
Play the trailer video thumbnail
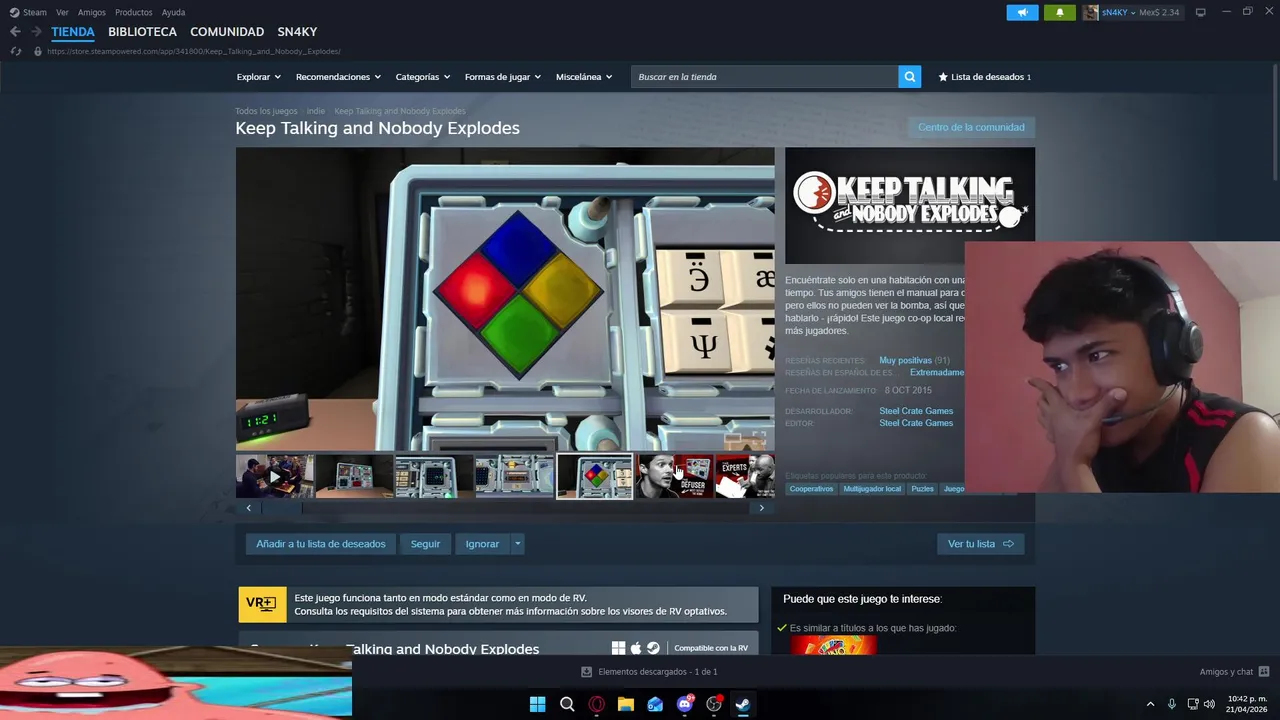coord(275,477)
